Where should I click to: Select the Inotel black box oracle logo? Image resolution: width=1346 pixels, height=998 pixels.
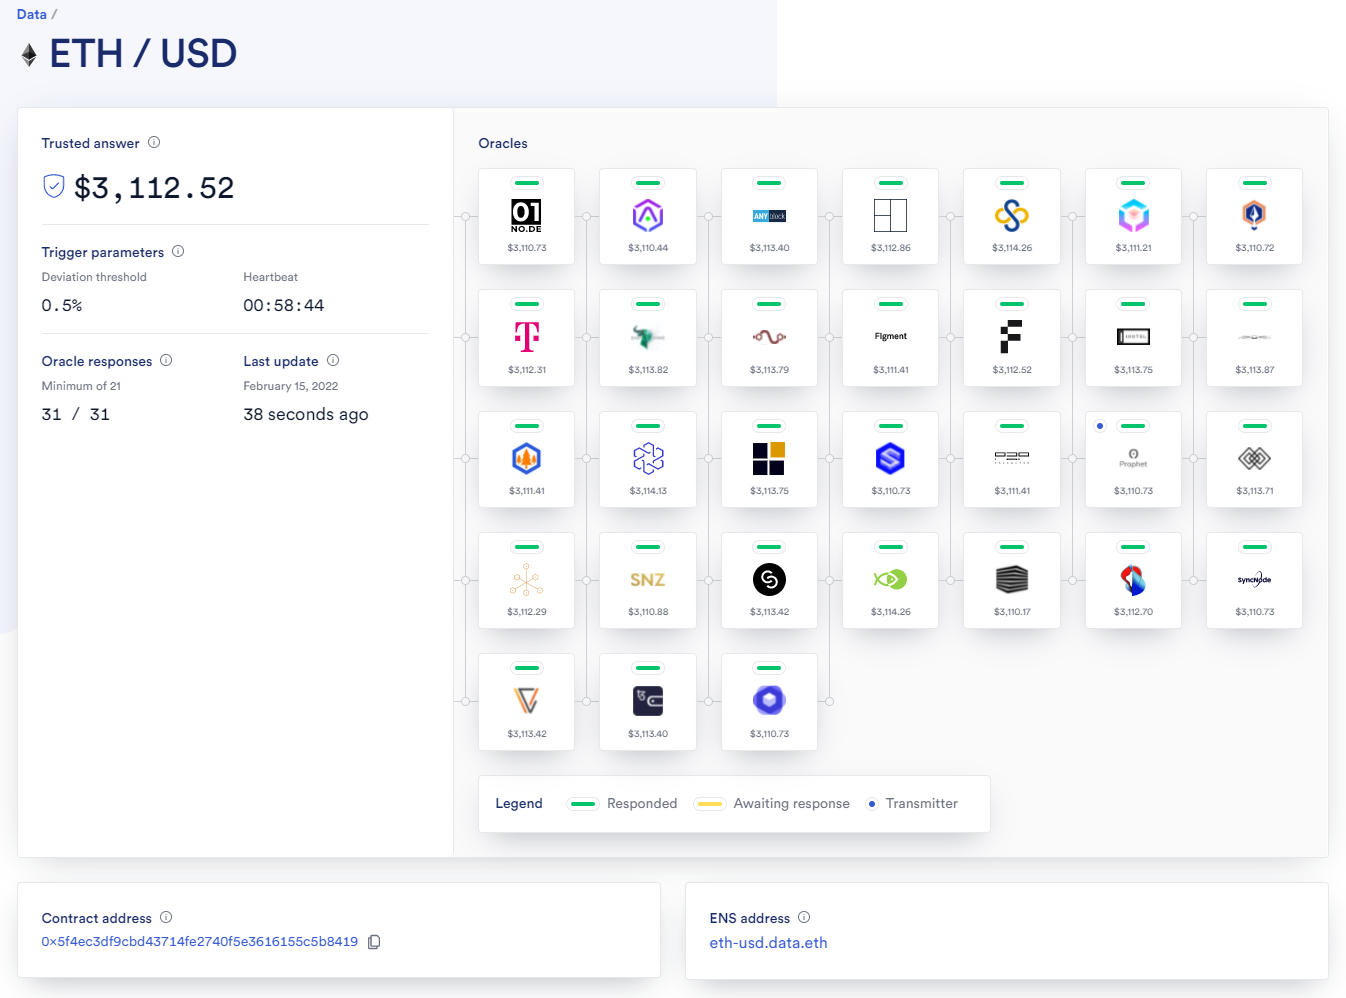pyautogui.click(x=1133, y=337)
